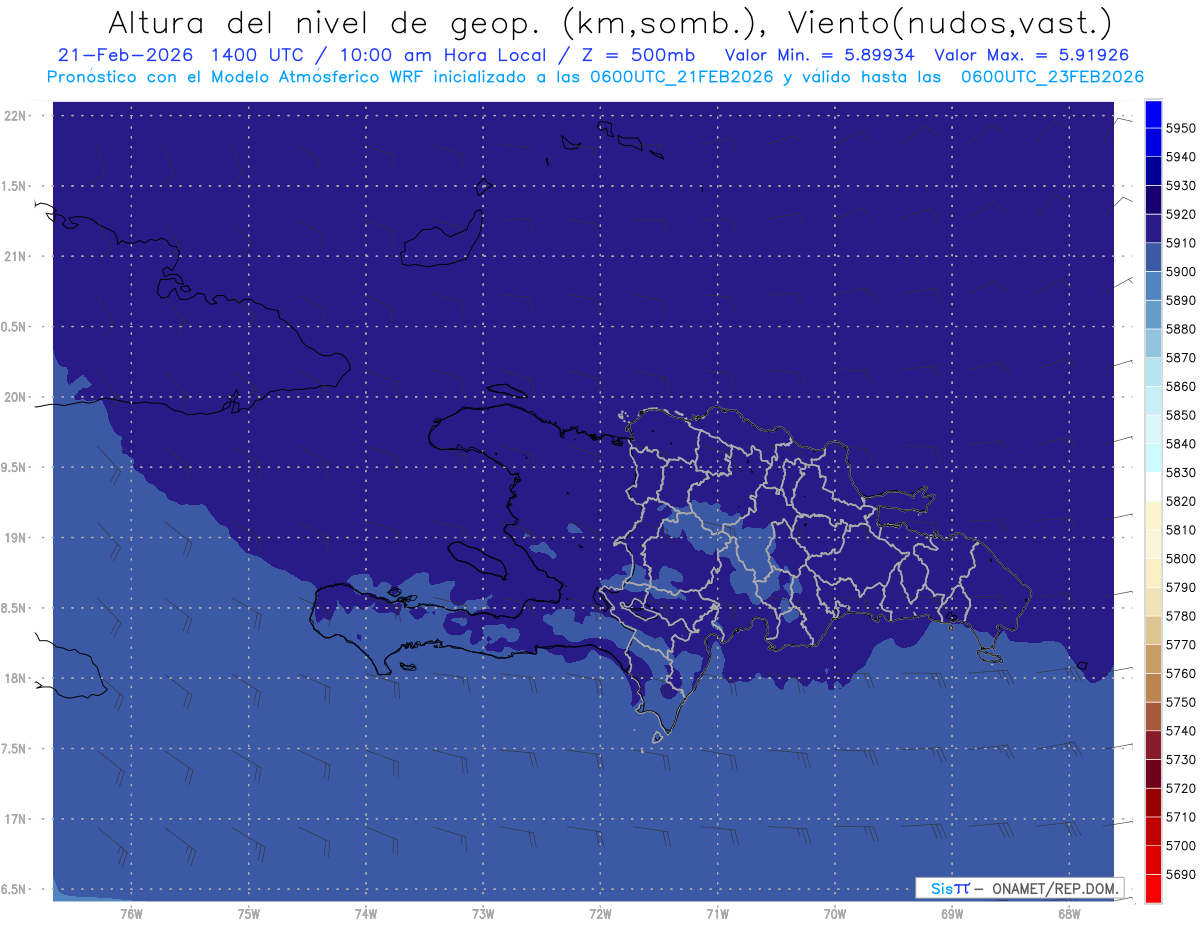Click the '20N' latitude label
This screenshot has width=1200, height=927.
tap(15, 397)
